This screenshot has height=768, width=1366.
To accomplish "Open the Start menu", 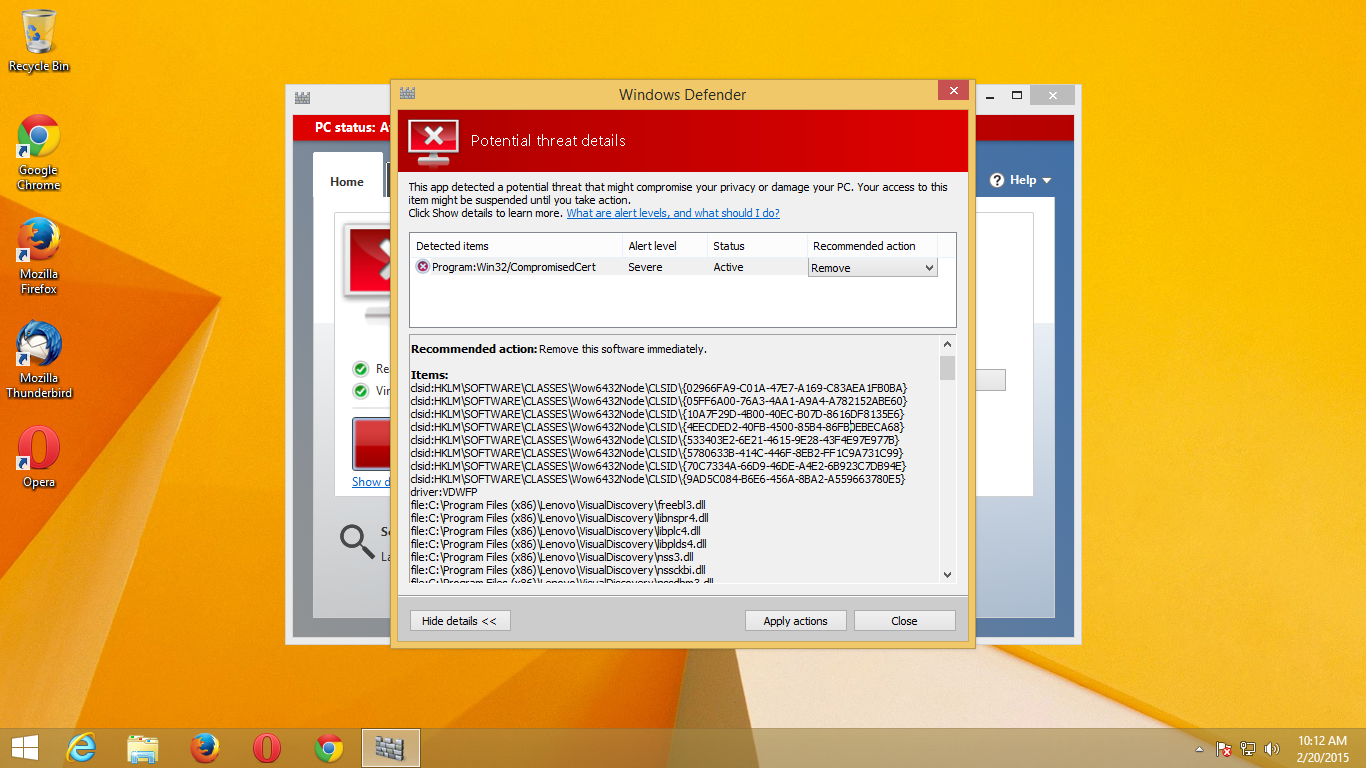I will point(23,747).
